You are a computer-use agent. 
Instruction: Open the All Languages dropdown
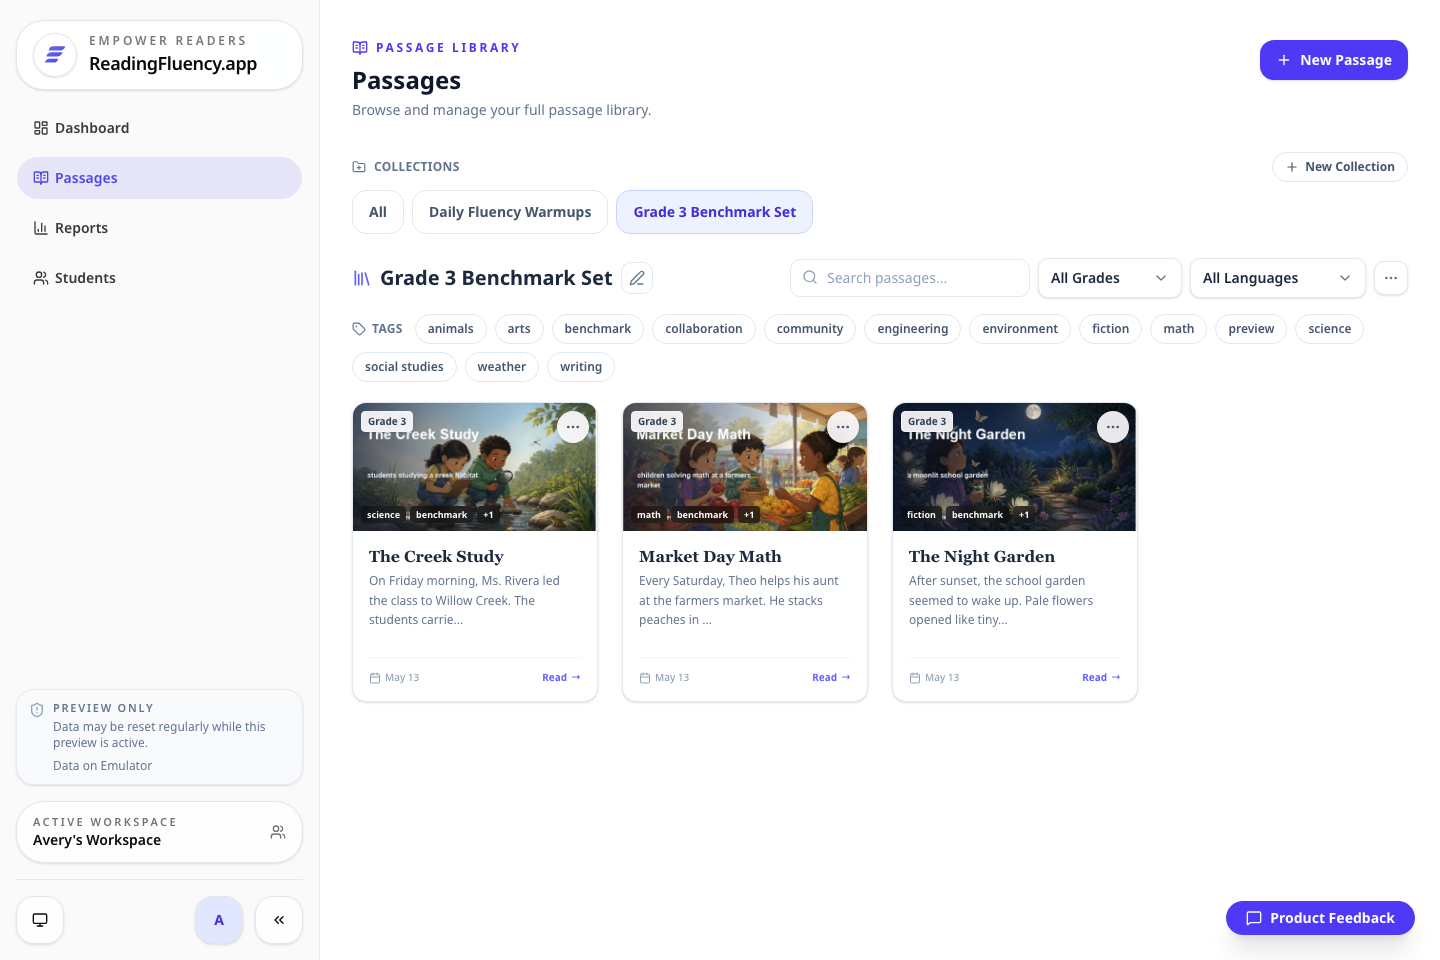[x=1277, y=278]
